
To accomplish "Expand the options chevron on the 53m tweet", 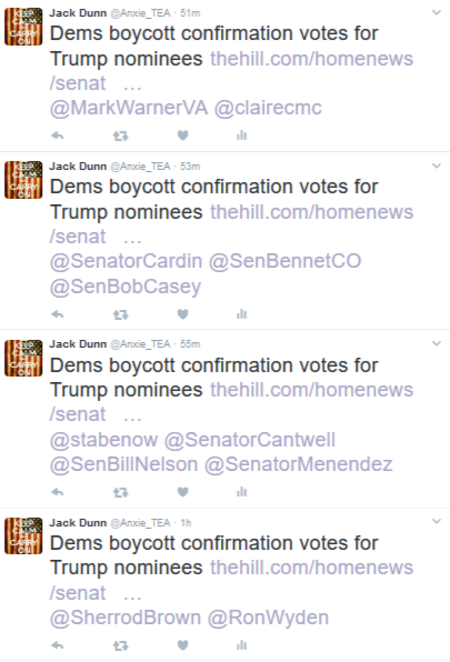I will point(436,166).
